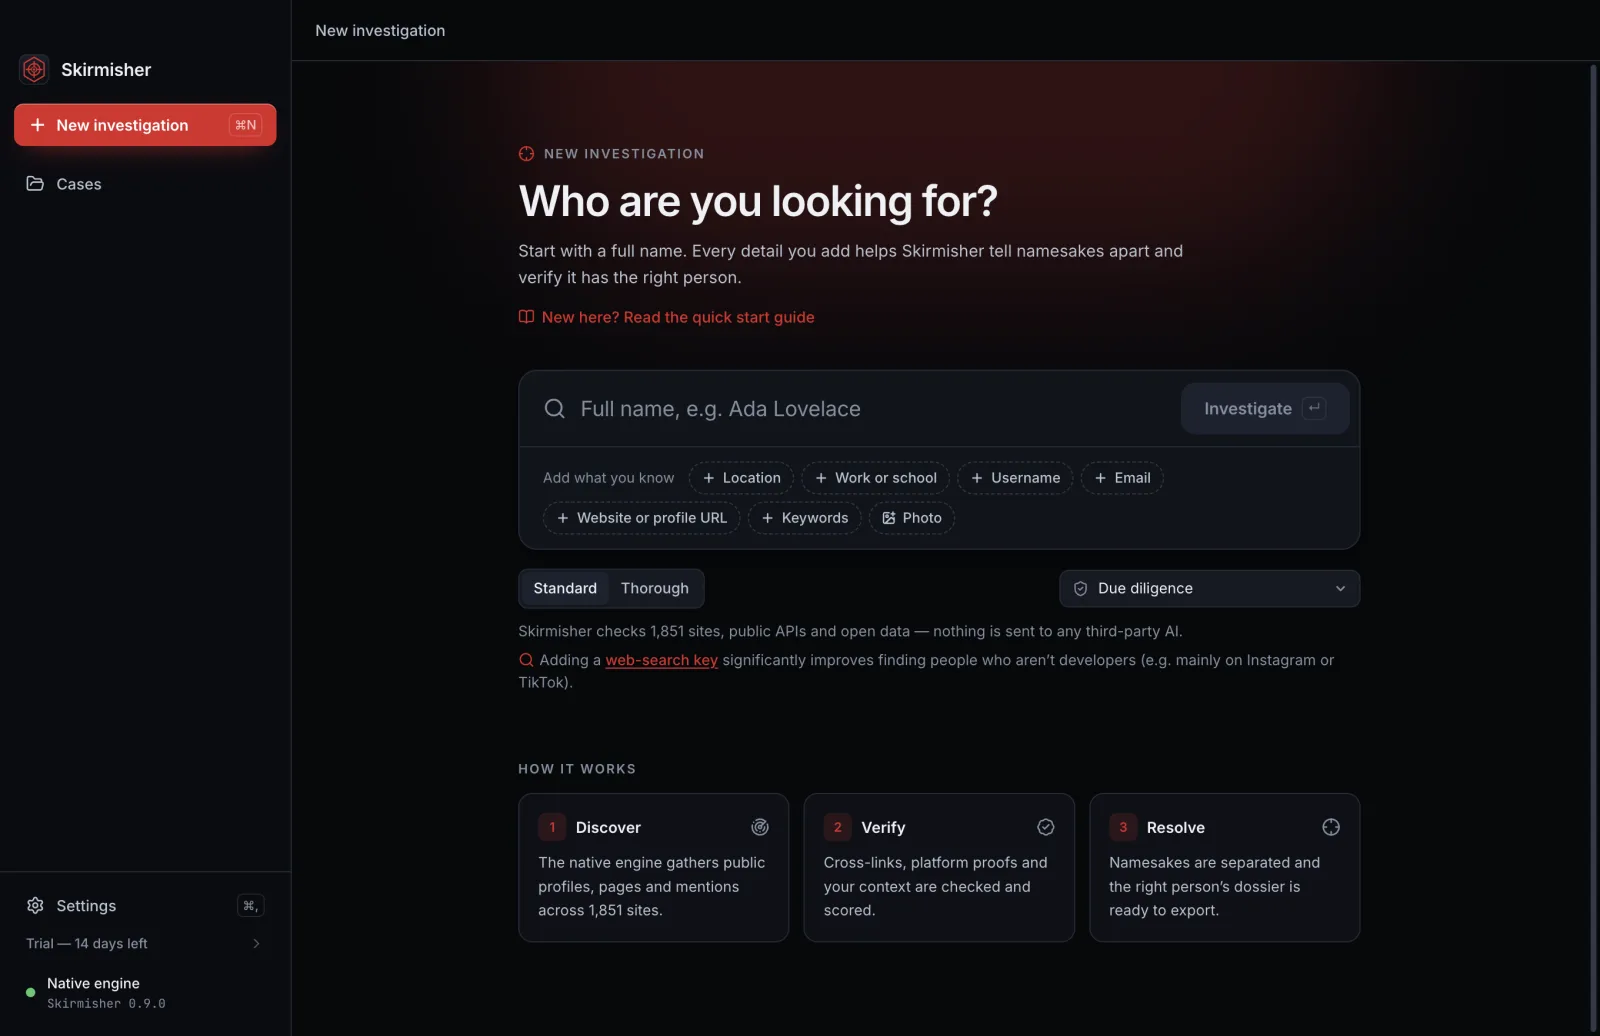Click the 'Who are you looking for?' heading
This screenshot has height=1036, width=1600.
(x=758, y=201)
